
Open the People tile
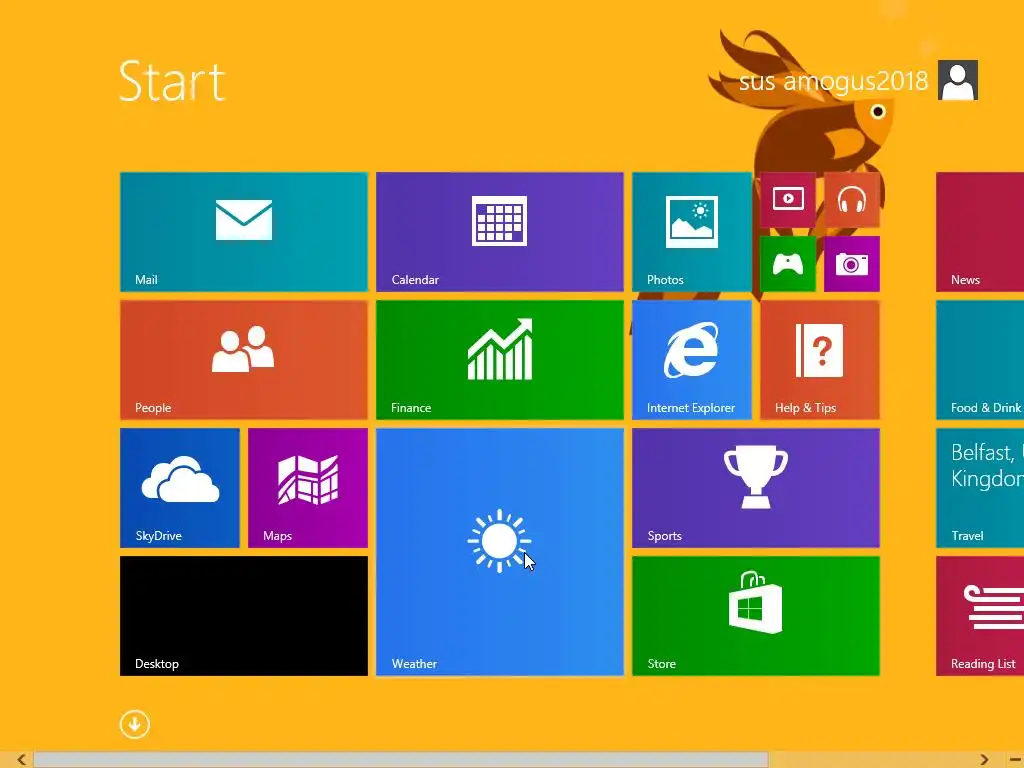[244, 360]
